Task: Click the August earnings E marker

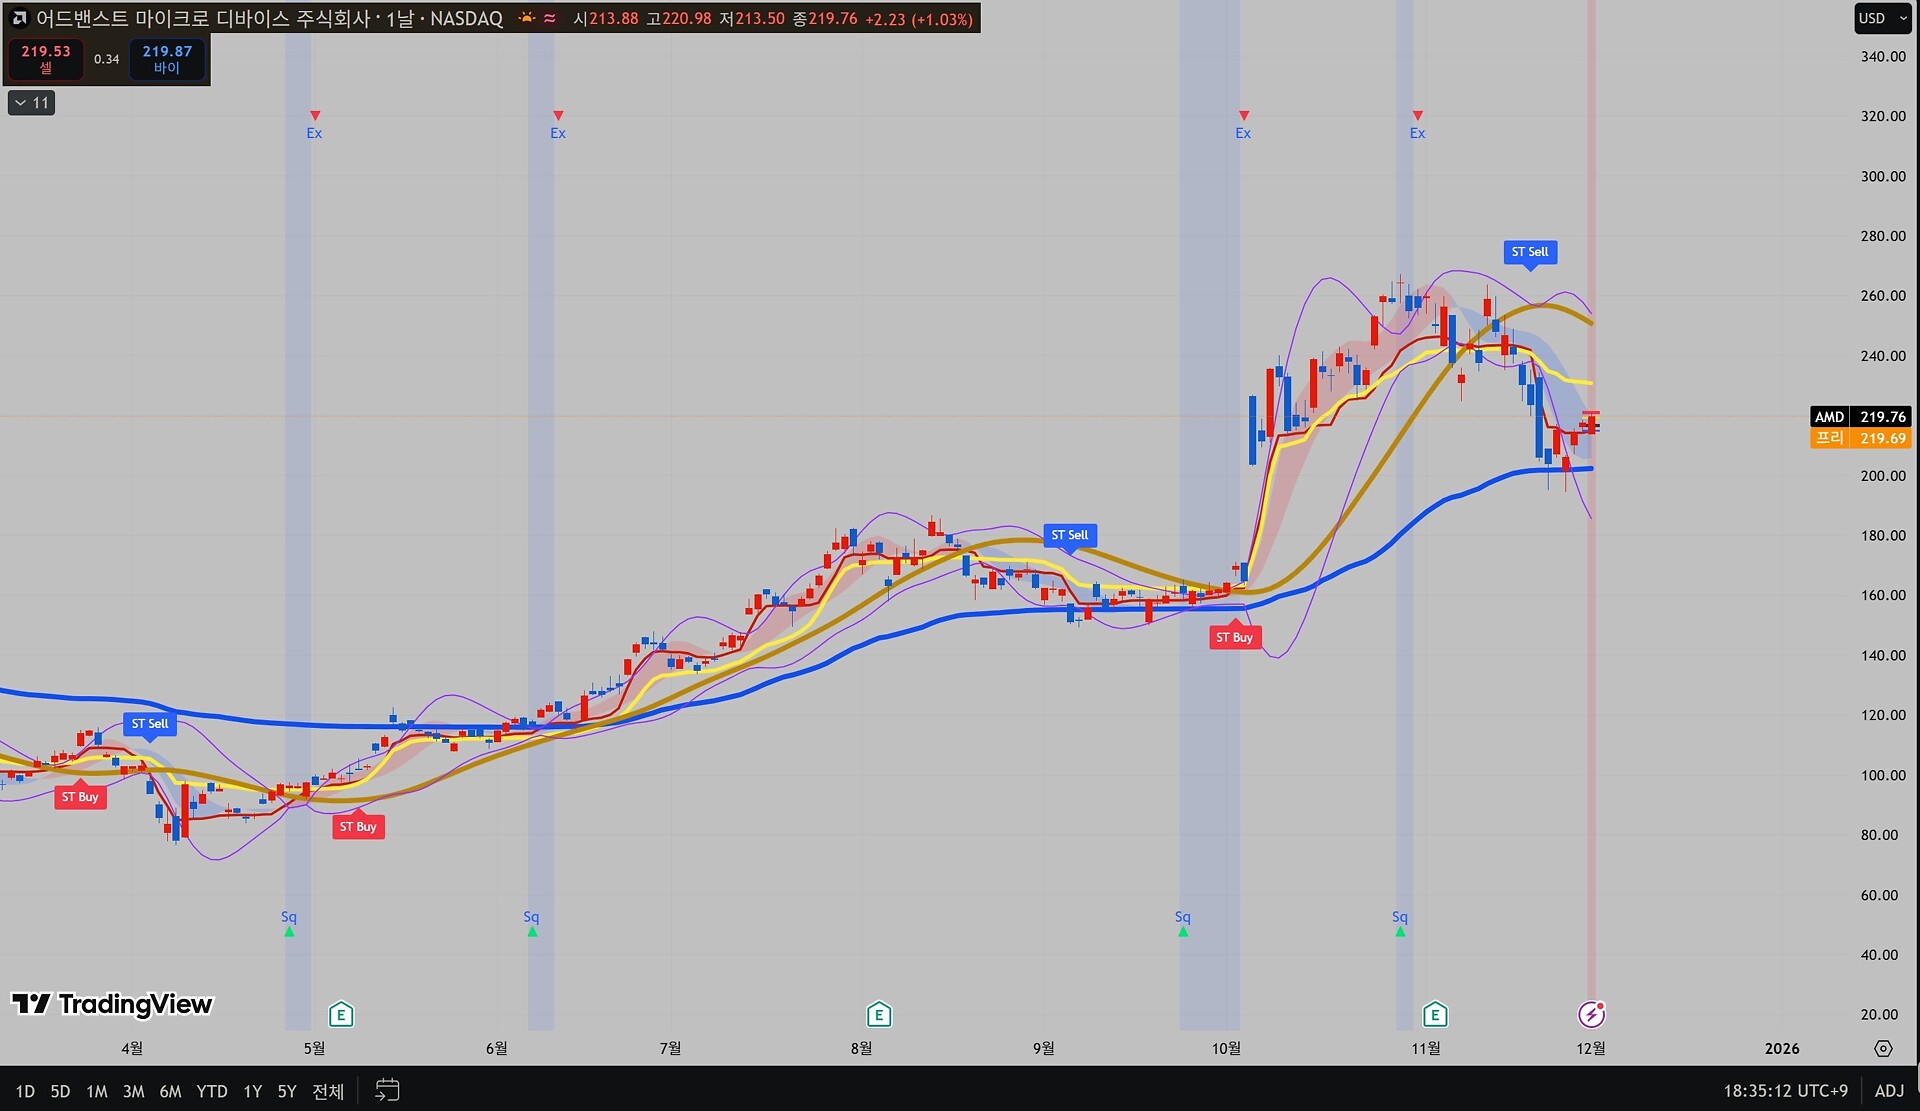Action: (879, 1015)
